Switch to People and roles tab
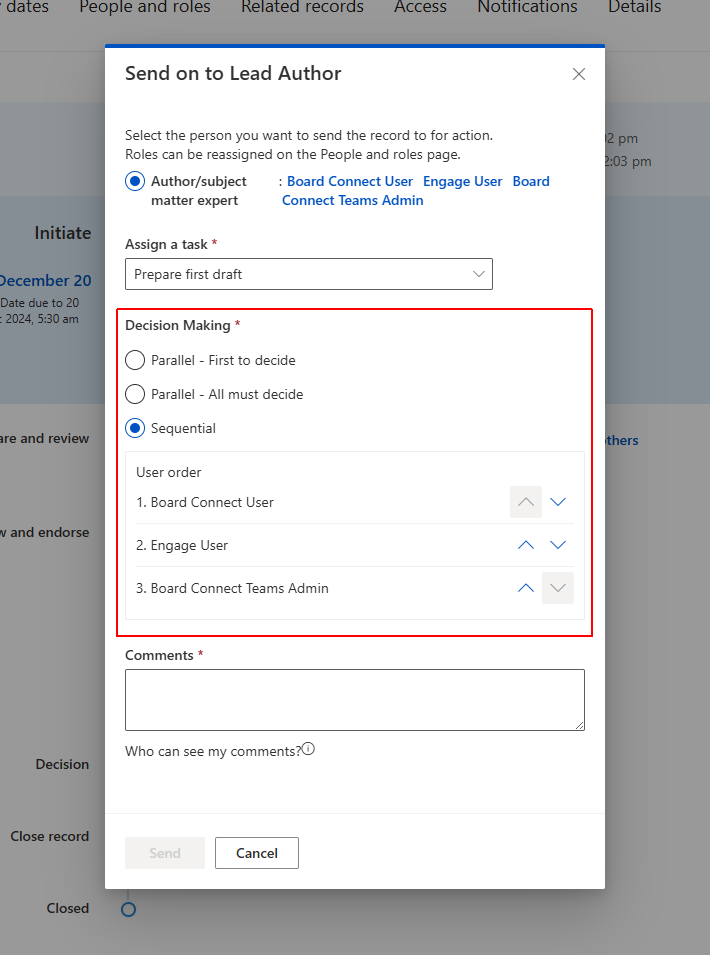The image size is (710, 955). (x=145, y=7)
